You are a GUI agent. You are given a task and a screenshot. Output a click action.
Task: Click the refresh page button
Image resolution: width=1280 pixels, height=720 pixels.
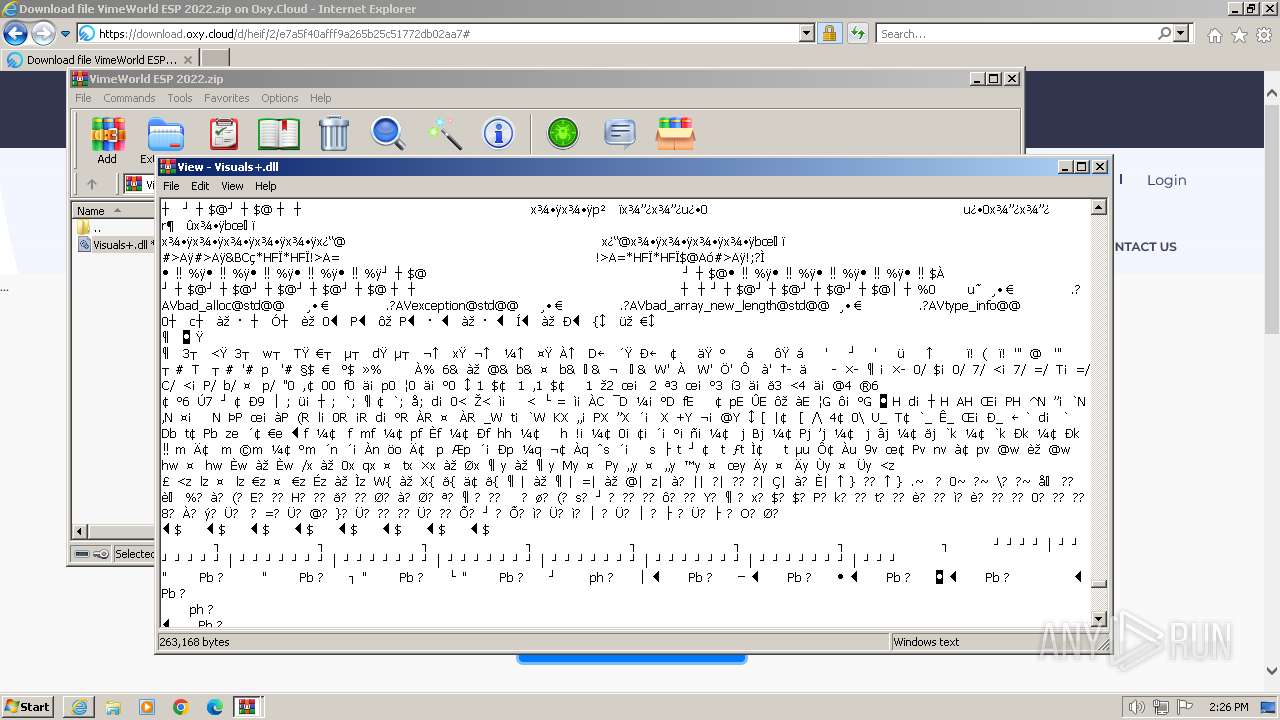857,33
